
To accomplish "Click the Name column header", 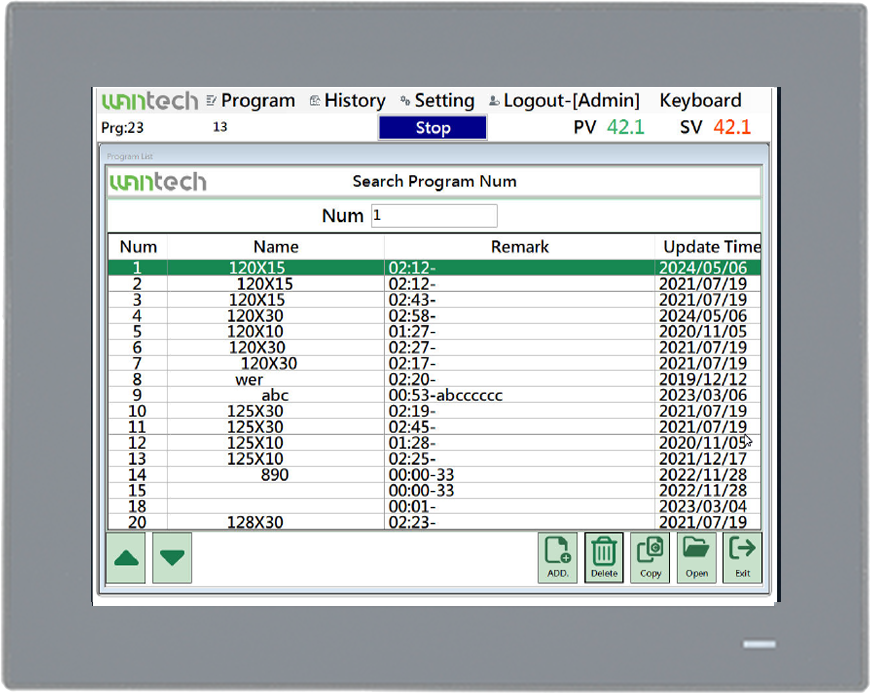I will [276, 246].
